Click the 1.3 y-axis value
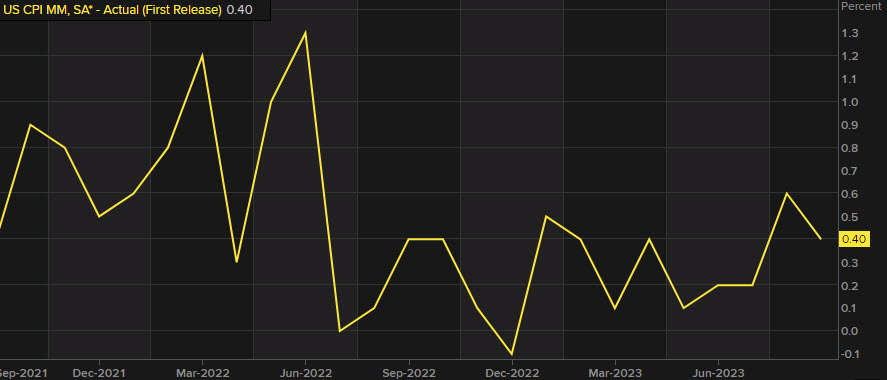Screen dimensions: 887x380 (x=850, y=33)
